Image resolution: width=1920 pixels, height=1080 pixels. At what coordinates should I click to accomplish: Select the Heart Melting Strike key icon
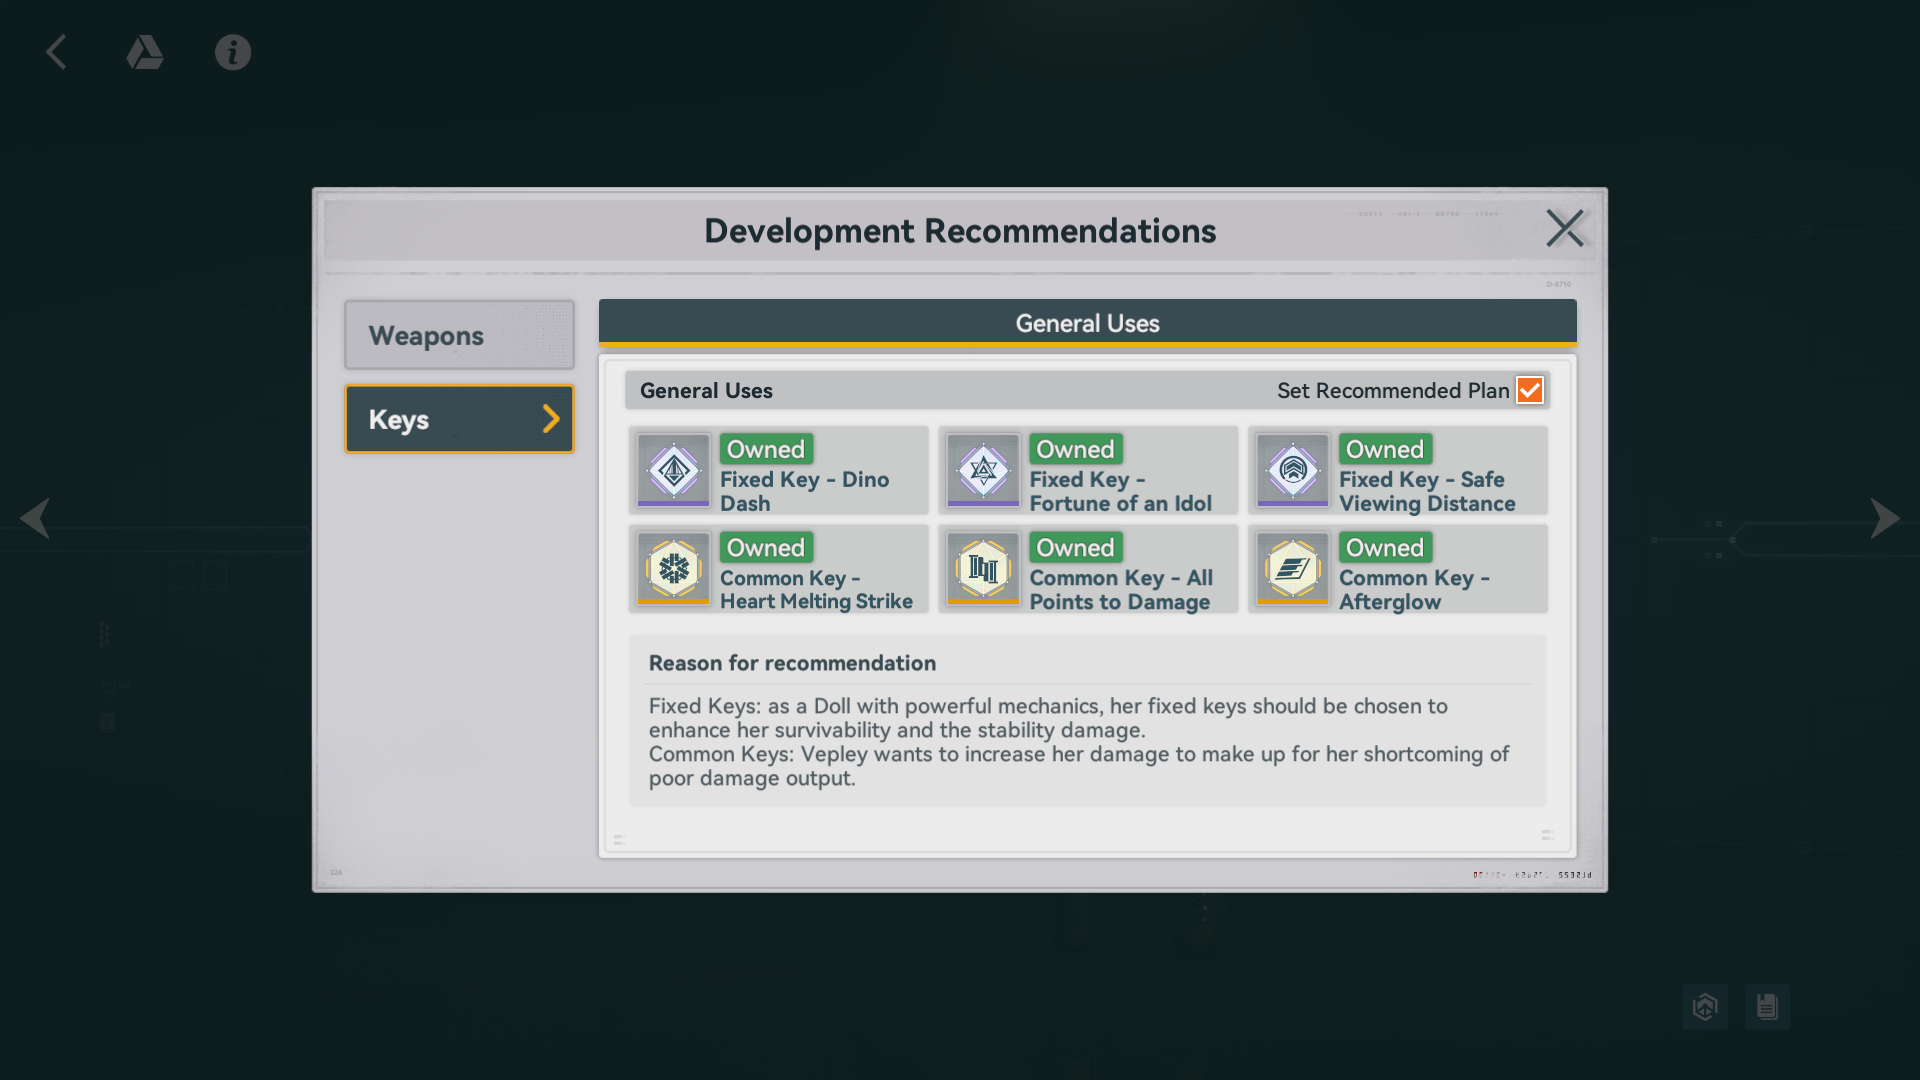(674, 568)
